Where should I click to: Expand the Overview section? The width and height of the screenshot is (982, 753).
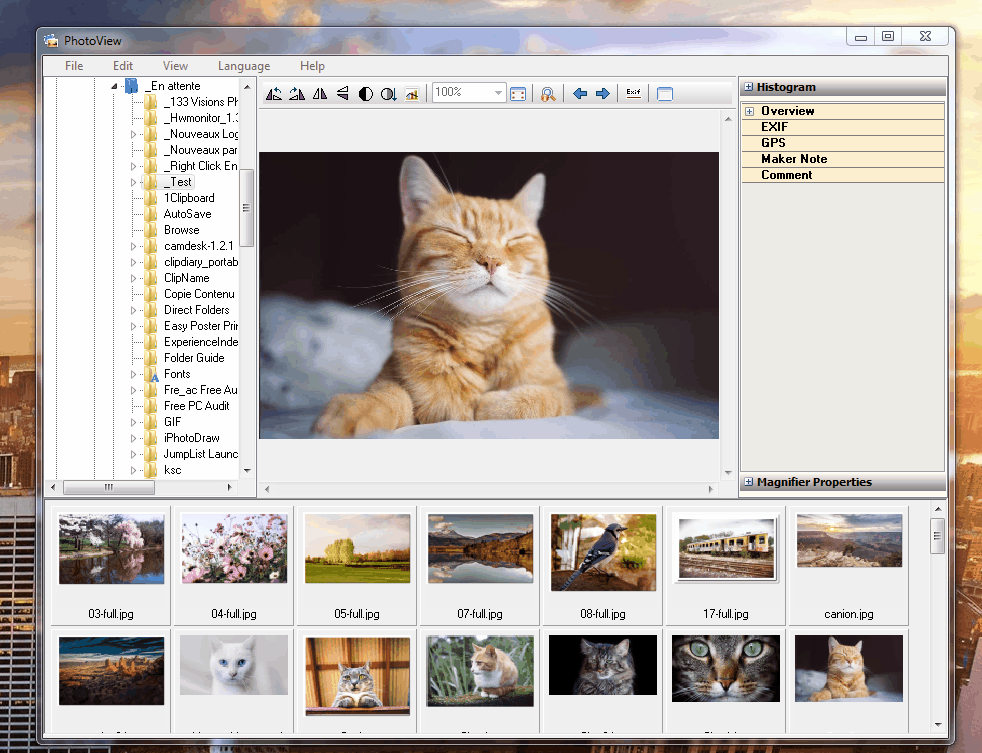[748, 111]
